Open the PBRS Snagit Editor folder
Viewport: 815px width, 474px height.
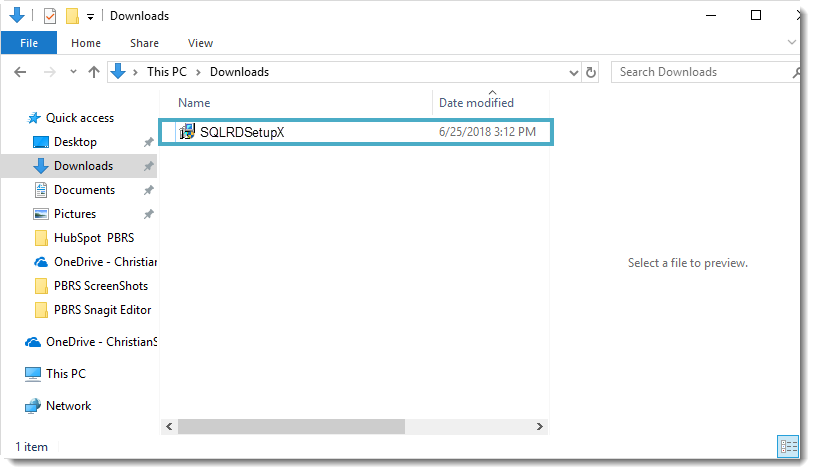[x=102, y=310]
